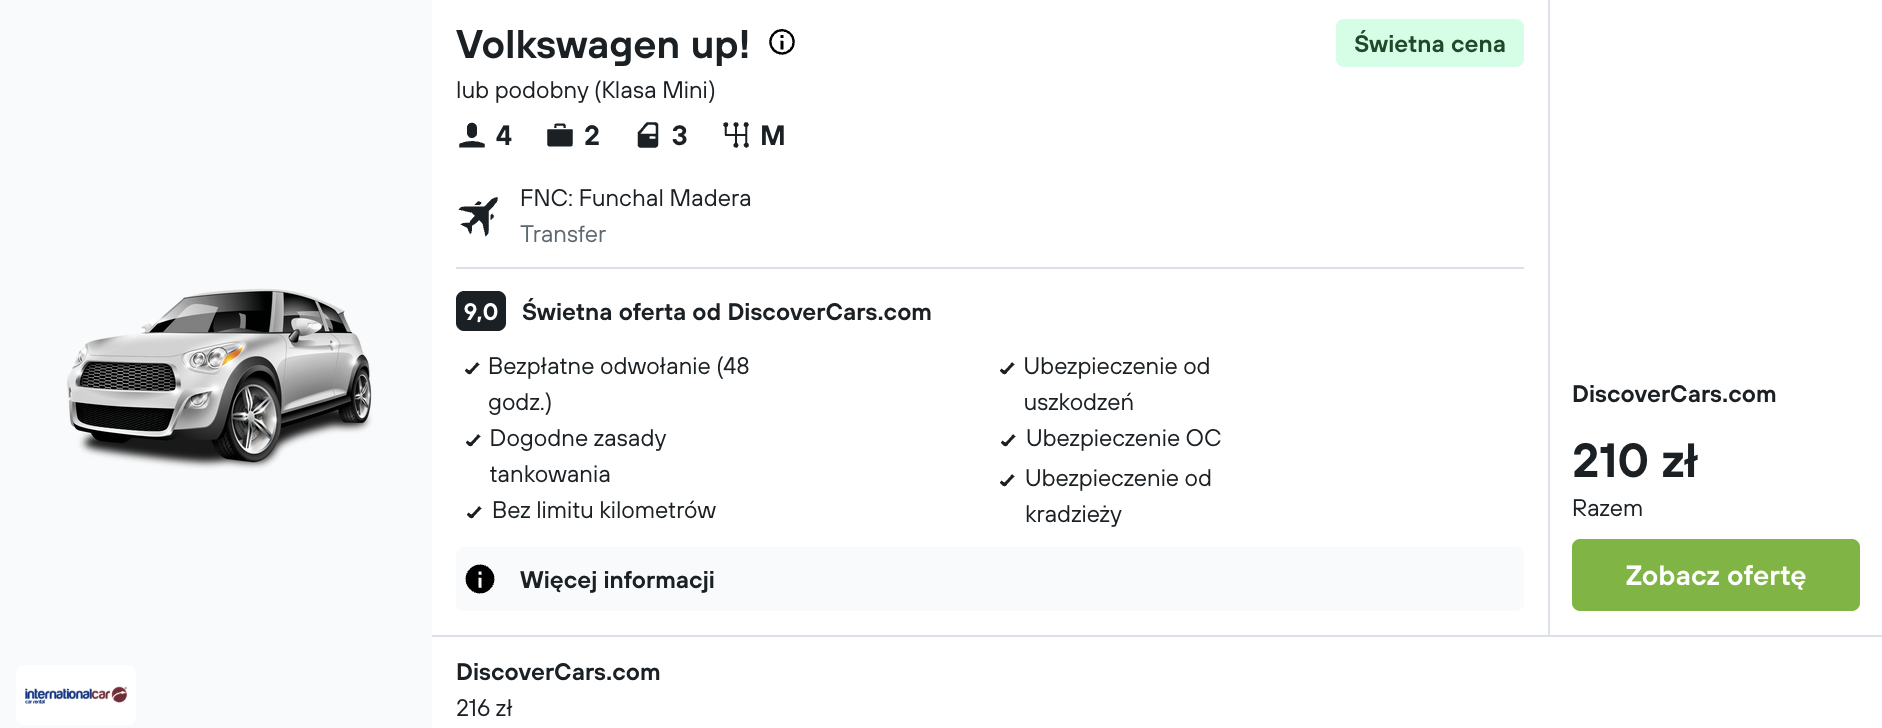Expand the Więcej informacji section
This screenshot has width=1882, height=728.
[990, 579]
